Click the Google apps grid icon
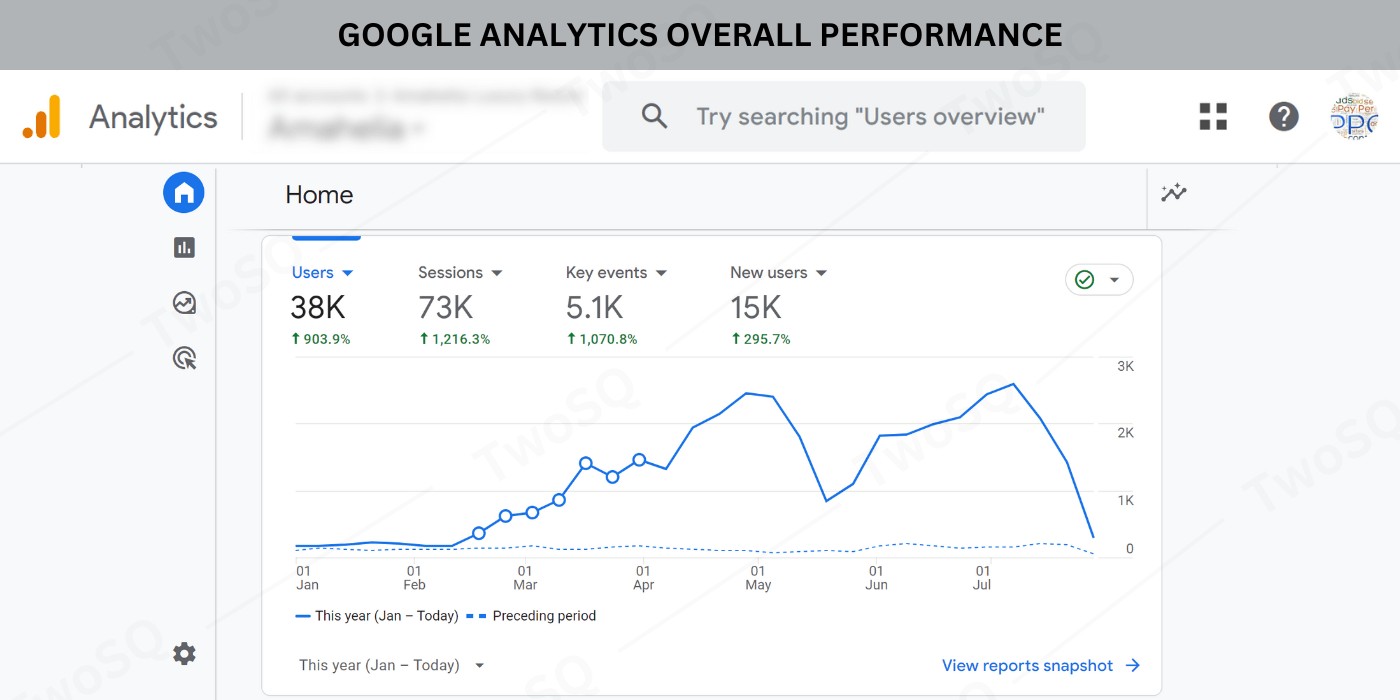1400x700 pixels. (1213, 117)
